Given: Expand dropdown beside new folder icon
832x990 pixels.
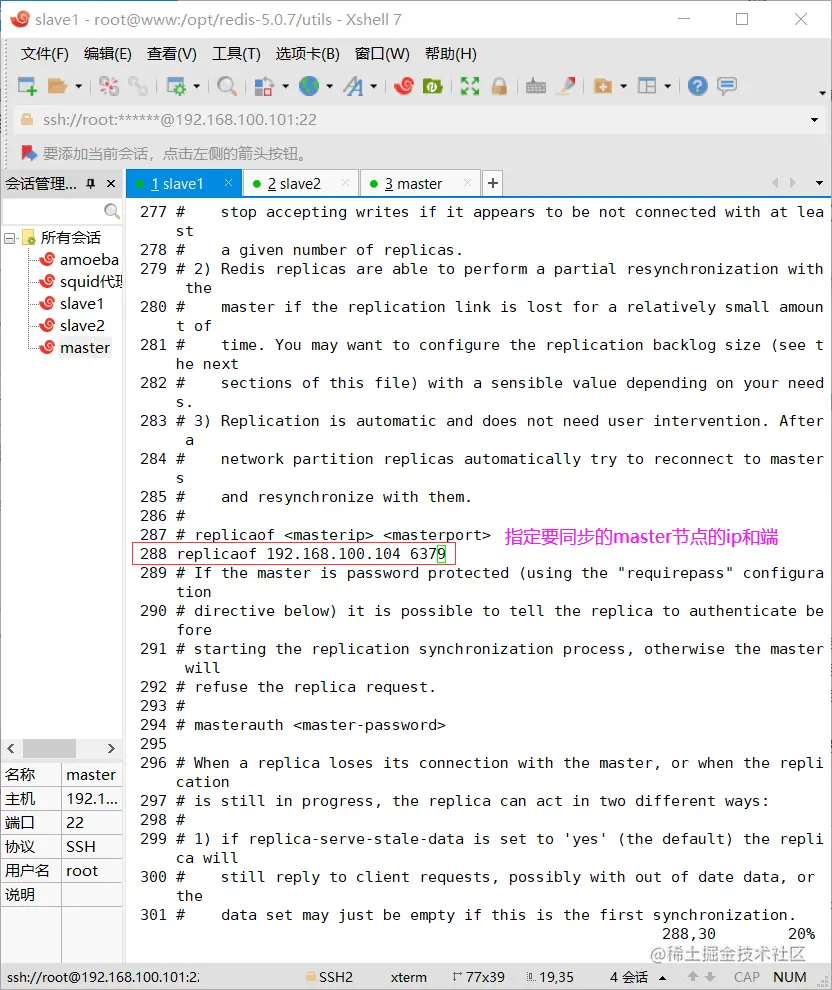Looking at the screenshot, I should [x=624, y=86].
